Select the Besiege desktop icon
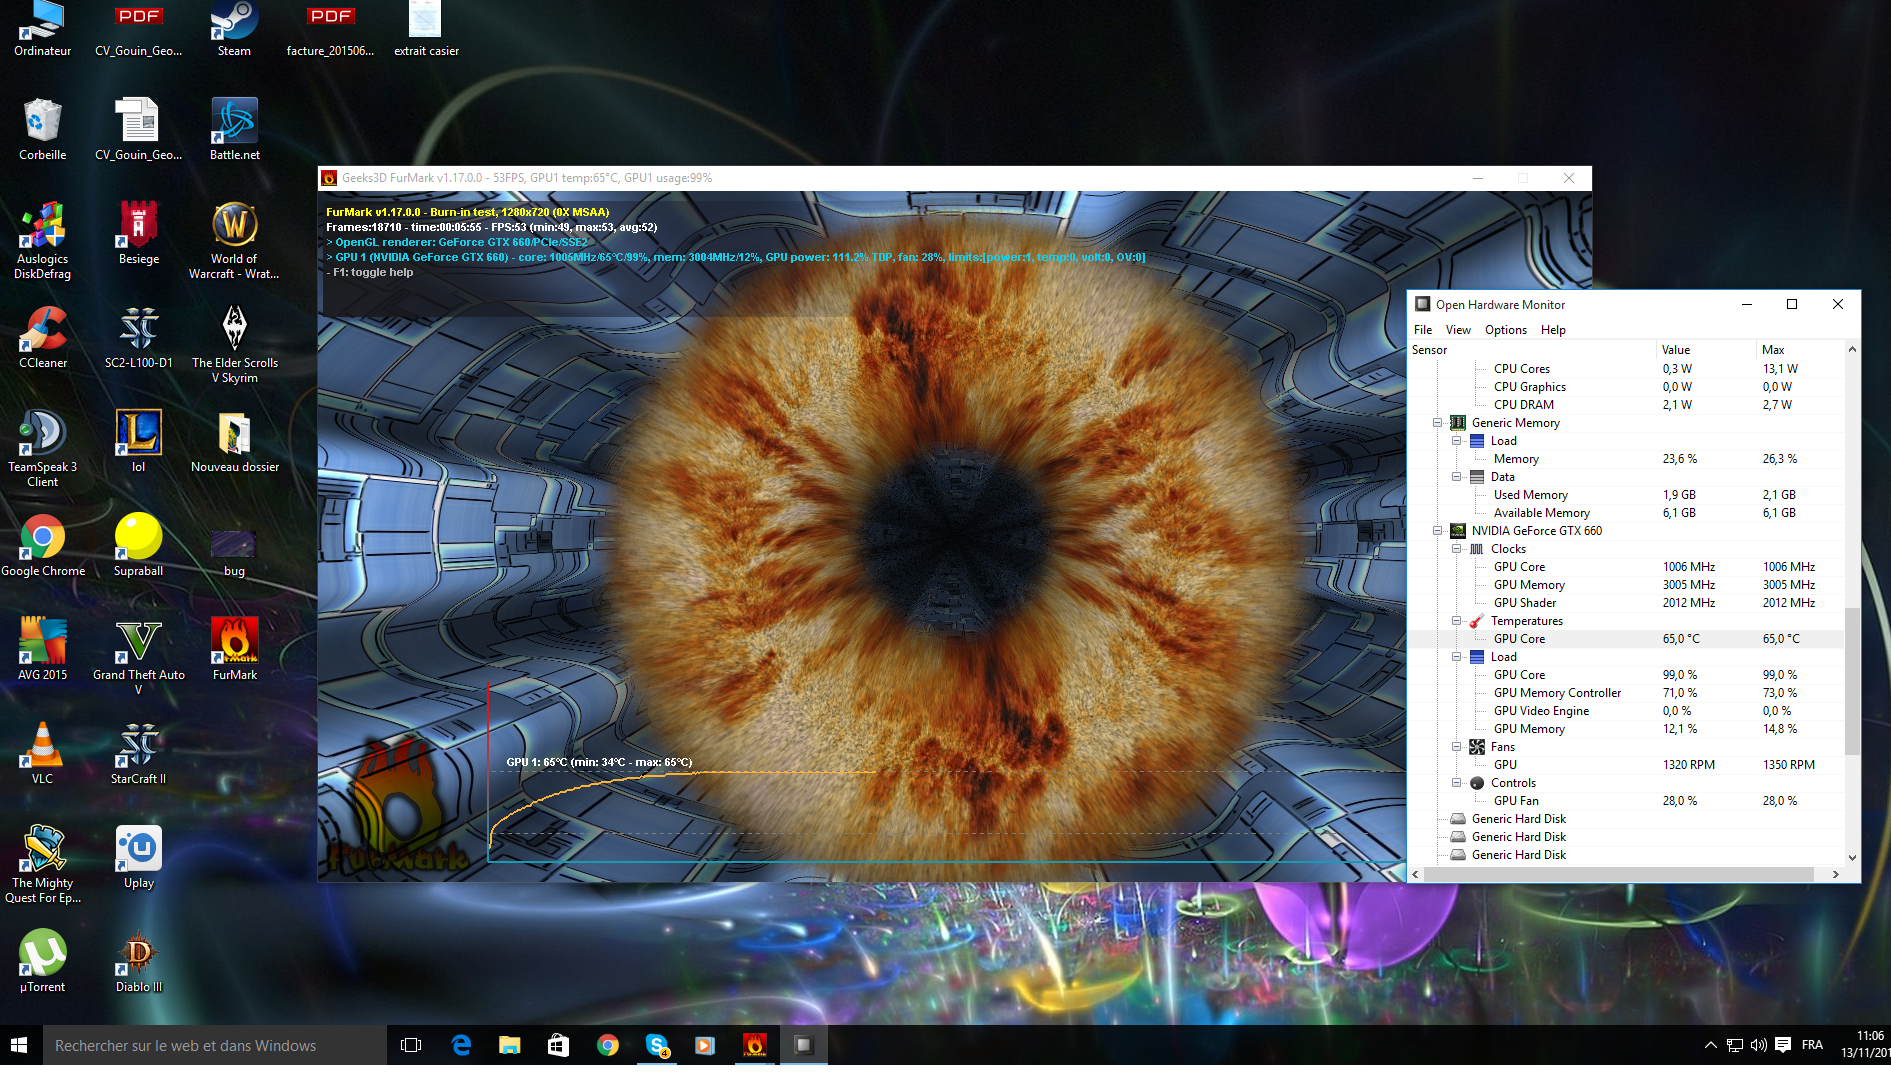1891x1080 pixels. (139, 233)
